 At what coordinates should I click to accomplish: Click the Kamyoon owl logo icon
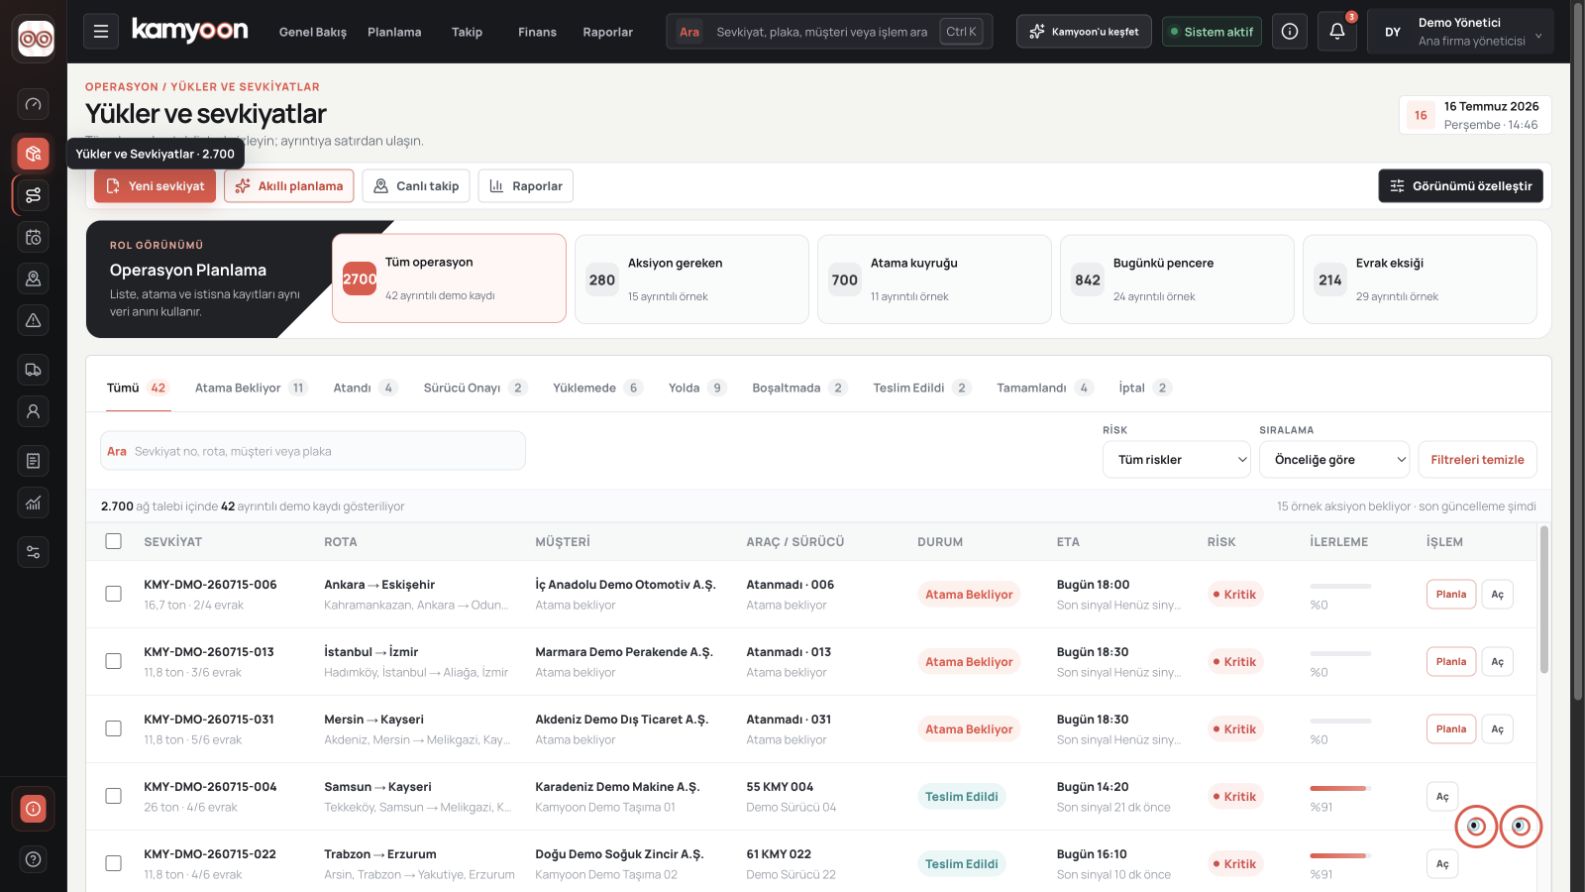click(36, 38)
